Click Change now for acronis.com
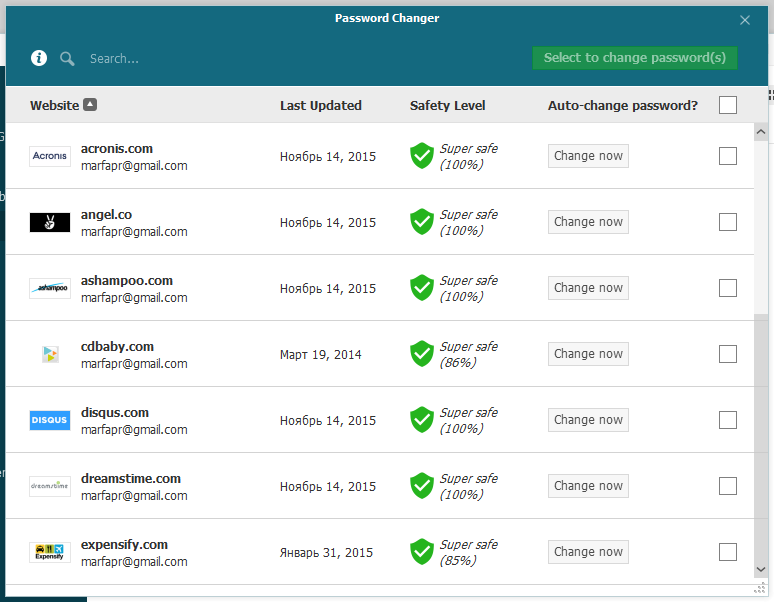The width and height of the screenshot is (774, 602). (588, 156)
